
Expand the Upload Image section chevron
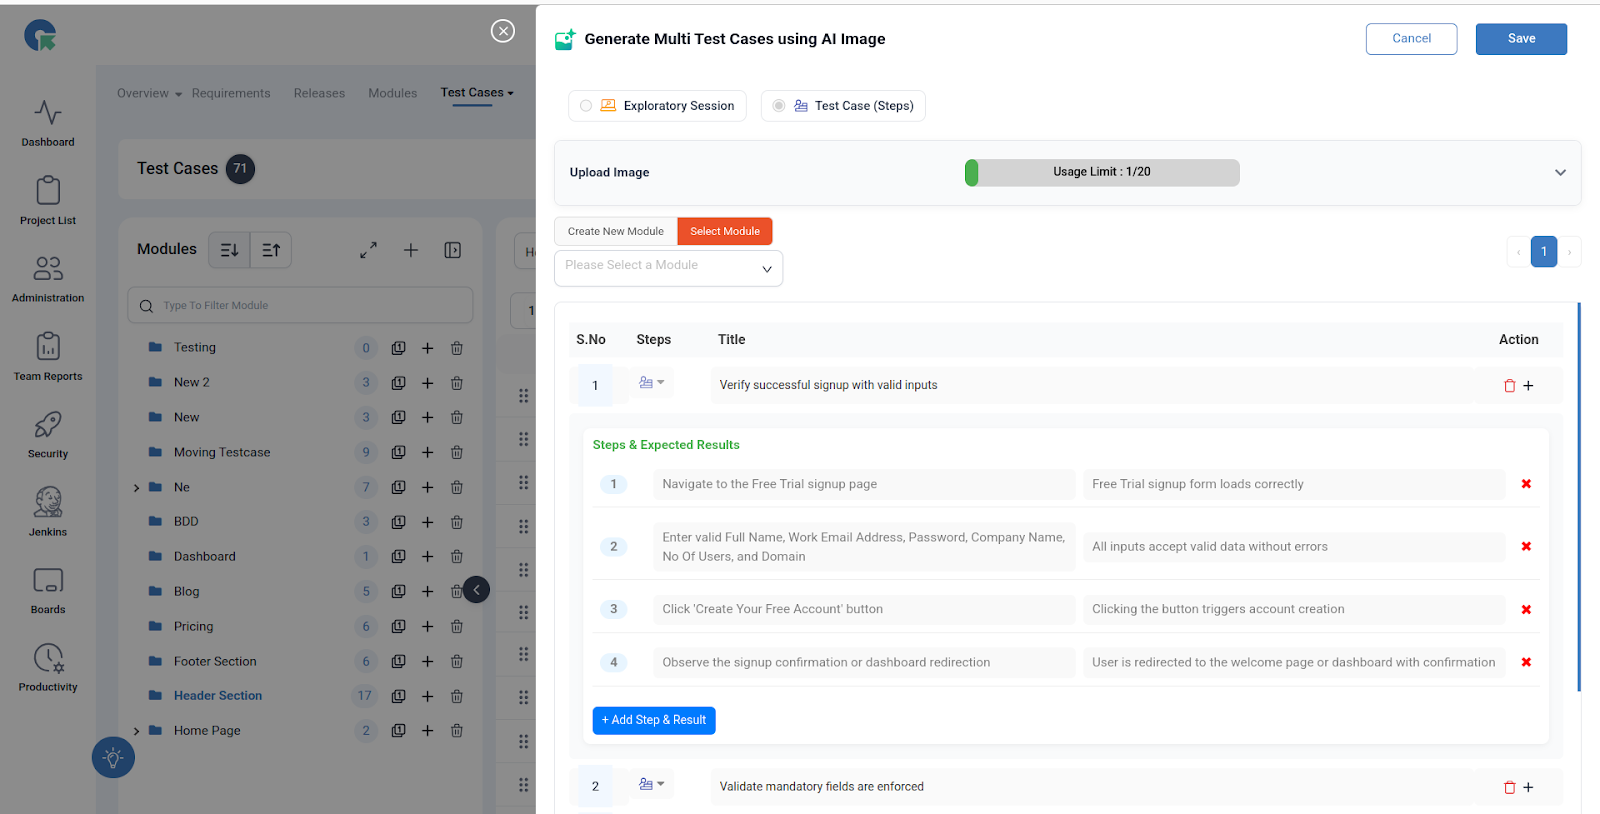tap(1560, 173)
